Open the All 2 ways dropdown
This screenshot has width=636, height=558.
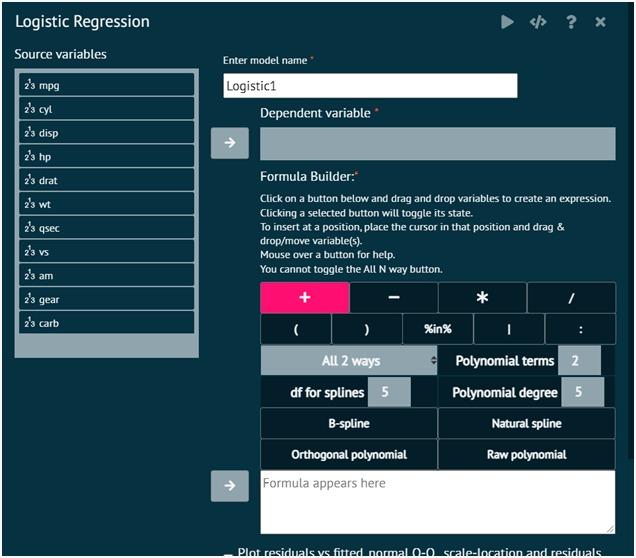(349, 361)
